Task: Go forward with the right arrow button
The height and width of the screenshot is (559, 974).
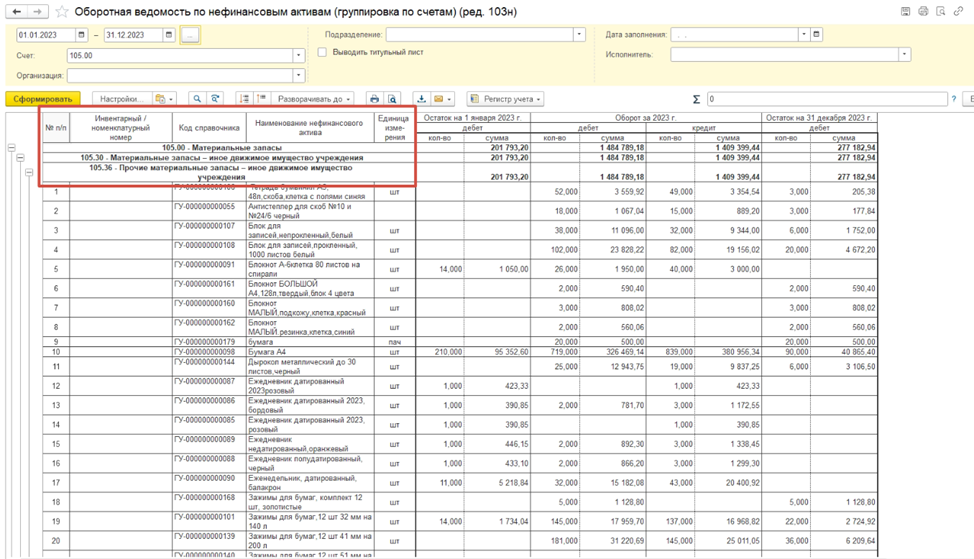Action: click(38, 11)
